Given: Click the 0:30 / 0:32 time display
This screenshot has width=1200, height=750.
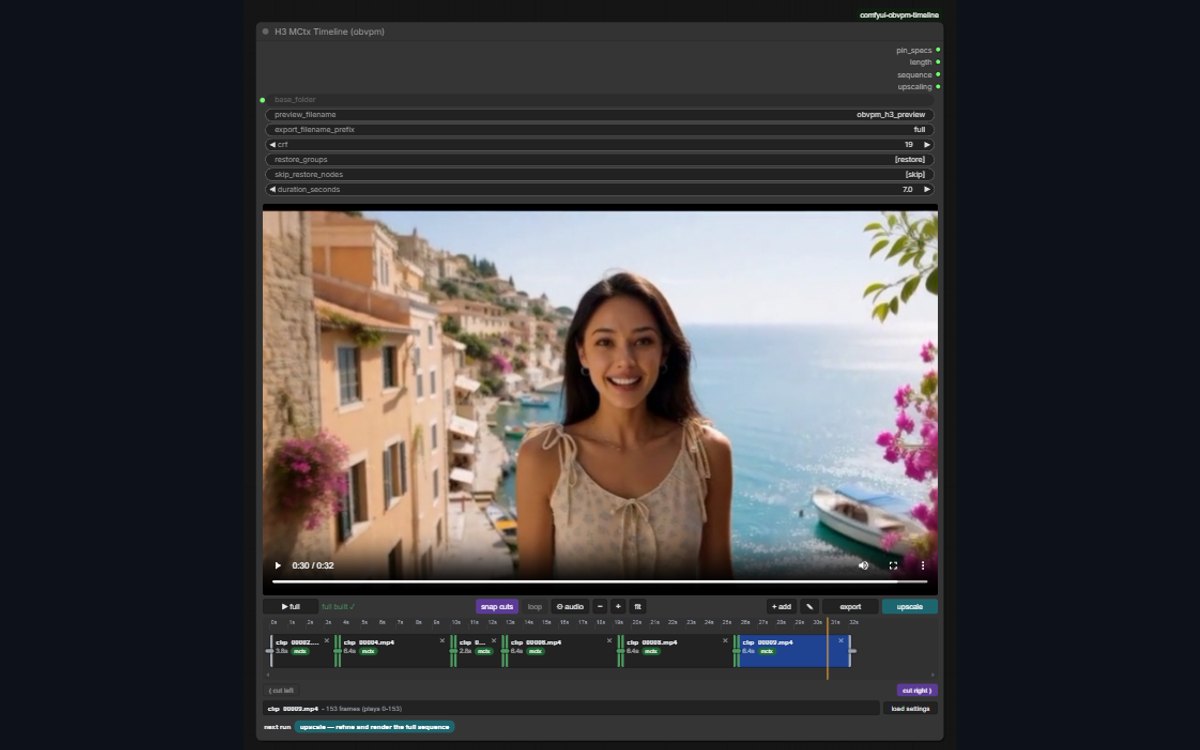Looking at the screenshot, I should coord(313,565).
